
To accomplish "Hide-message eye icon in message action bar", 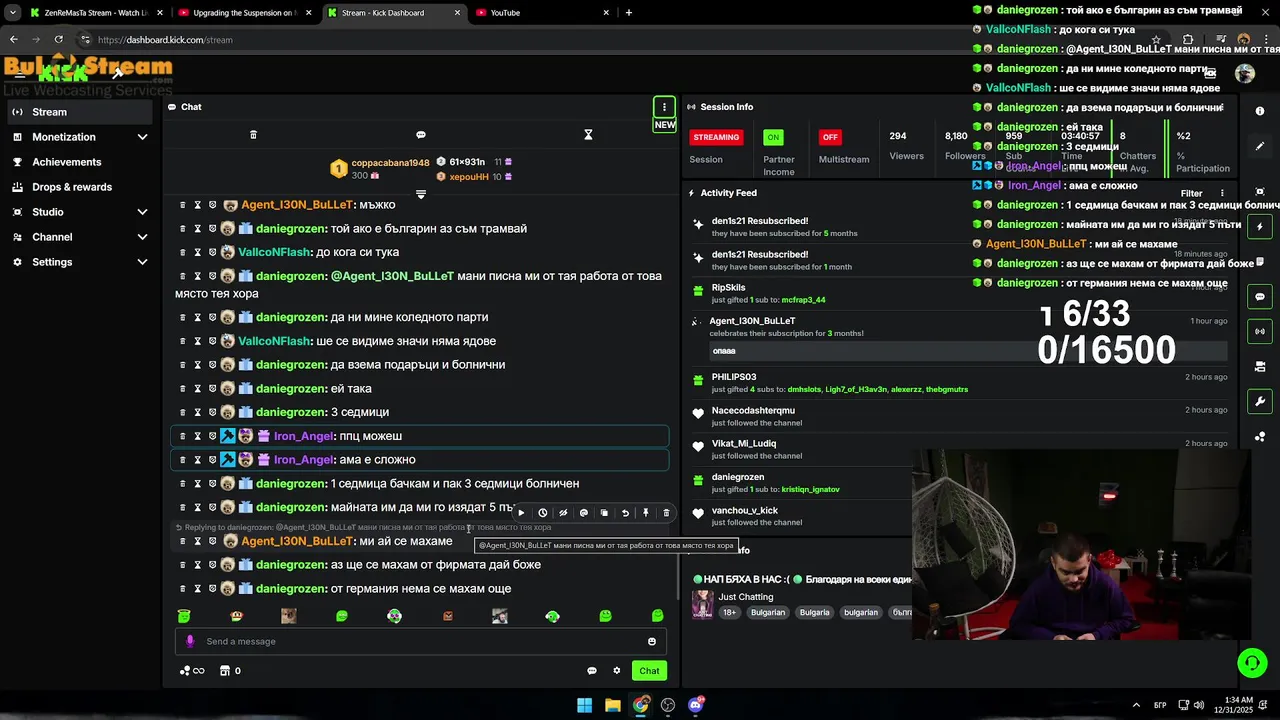I will click(x=563, y=513).
